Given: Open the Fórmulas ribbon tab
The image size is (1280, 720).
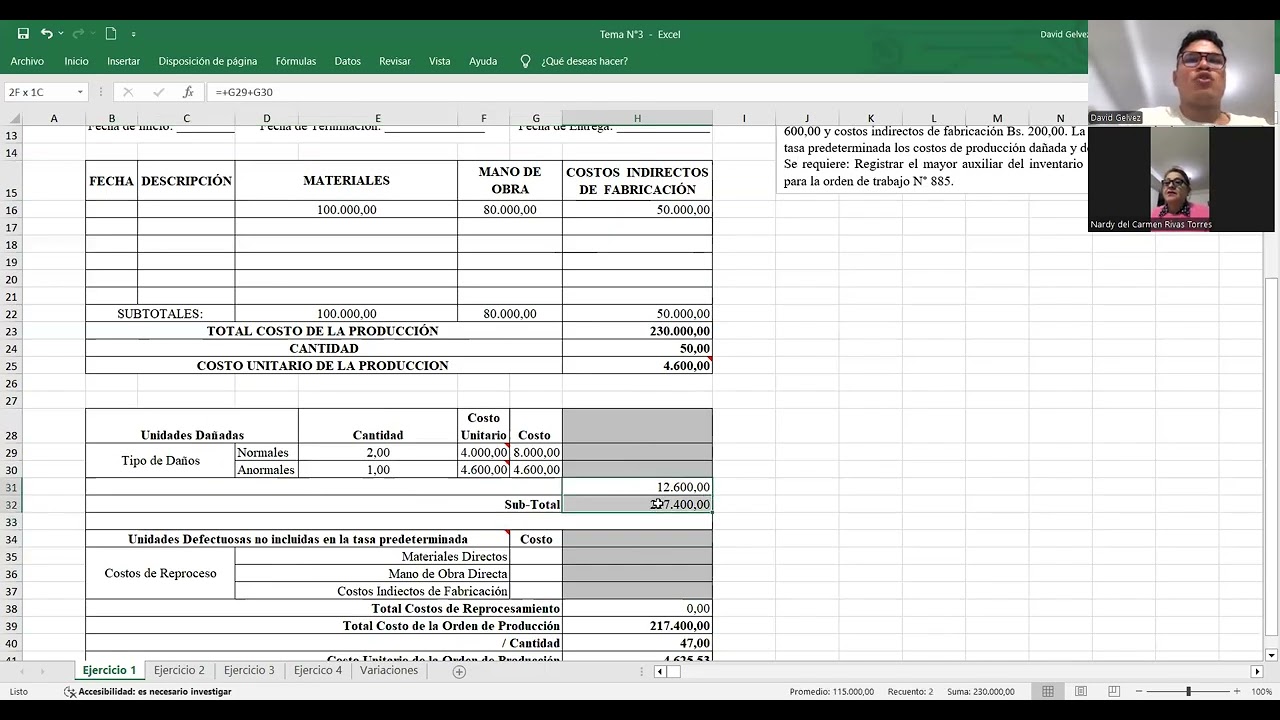Looking at the screenshot, I should pos(296,61).
